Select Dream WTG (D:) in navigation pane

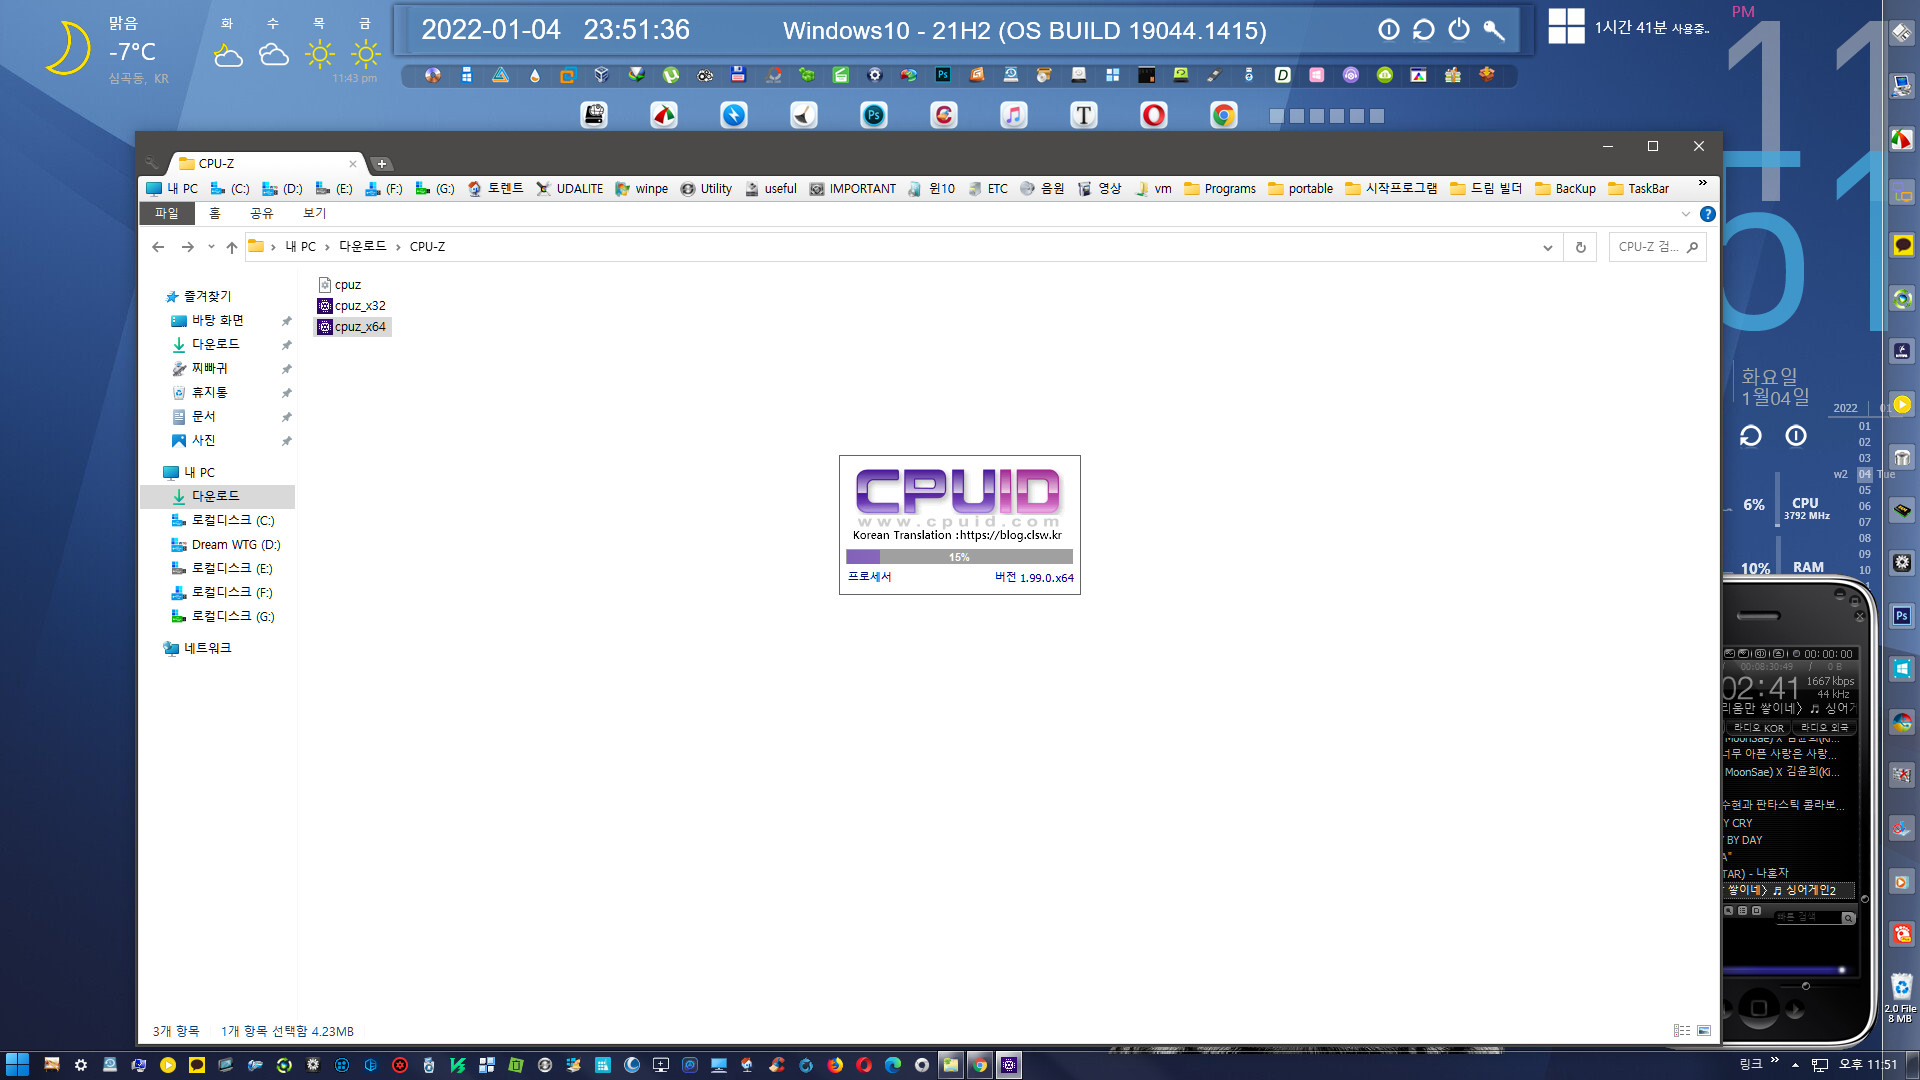(224, 545)
